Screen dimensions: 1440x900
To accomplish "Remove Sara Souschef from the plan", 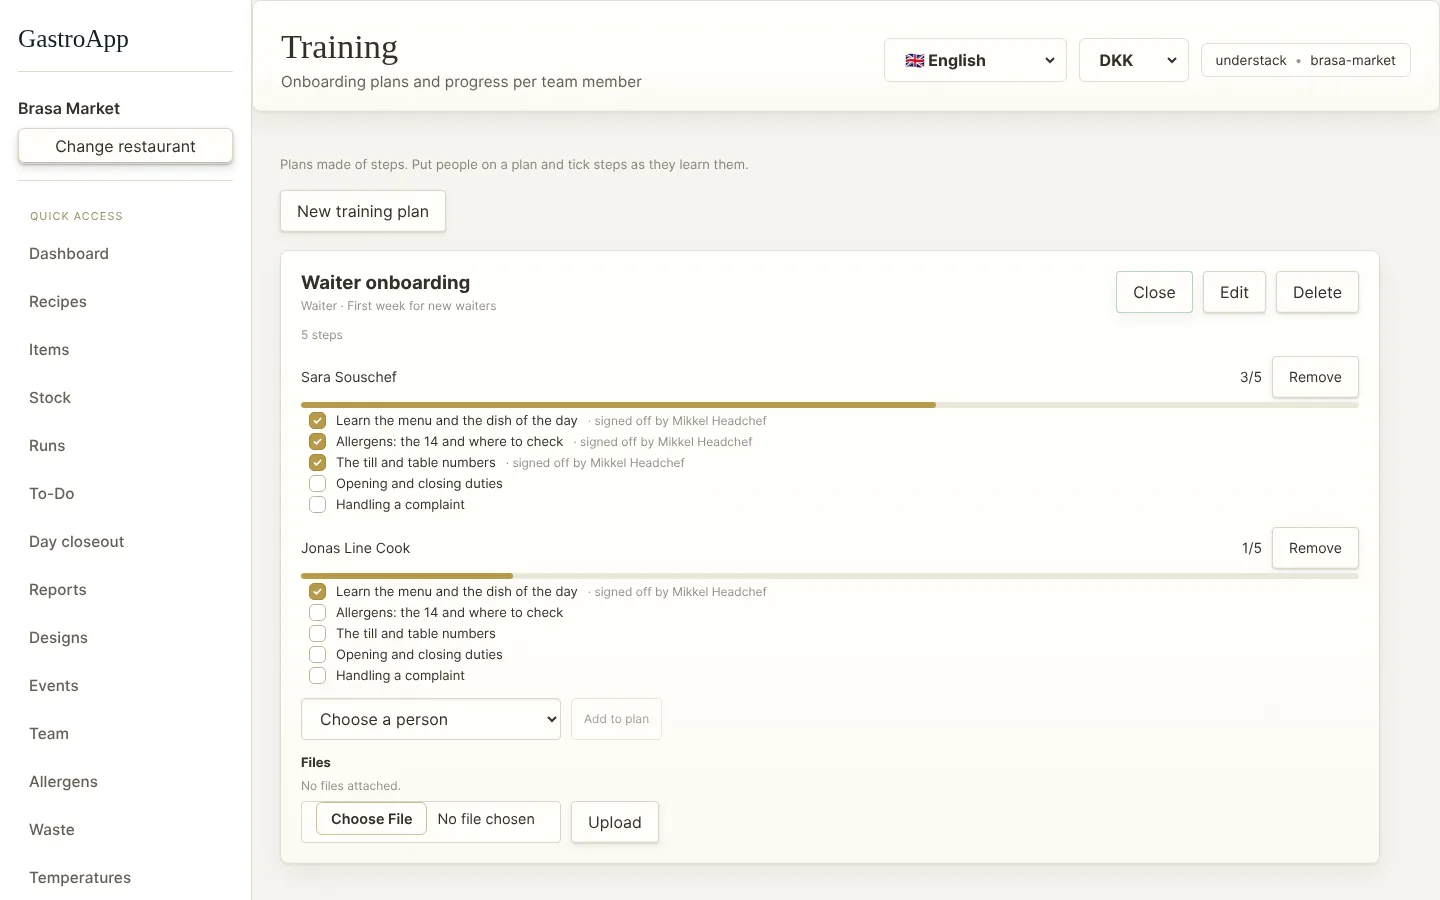I will [1315, 377].
